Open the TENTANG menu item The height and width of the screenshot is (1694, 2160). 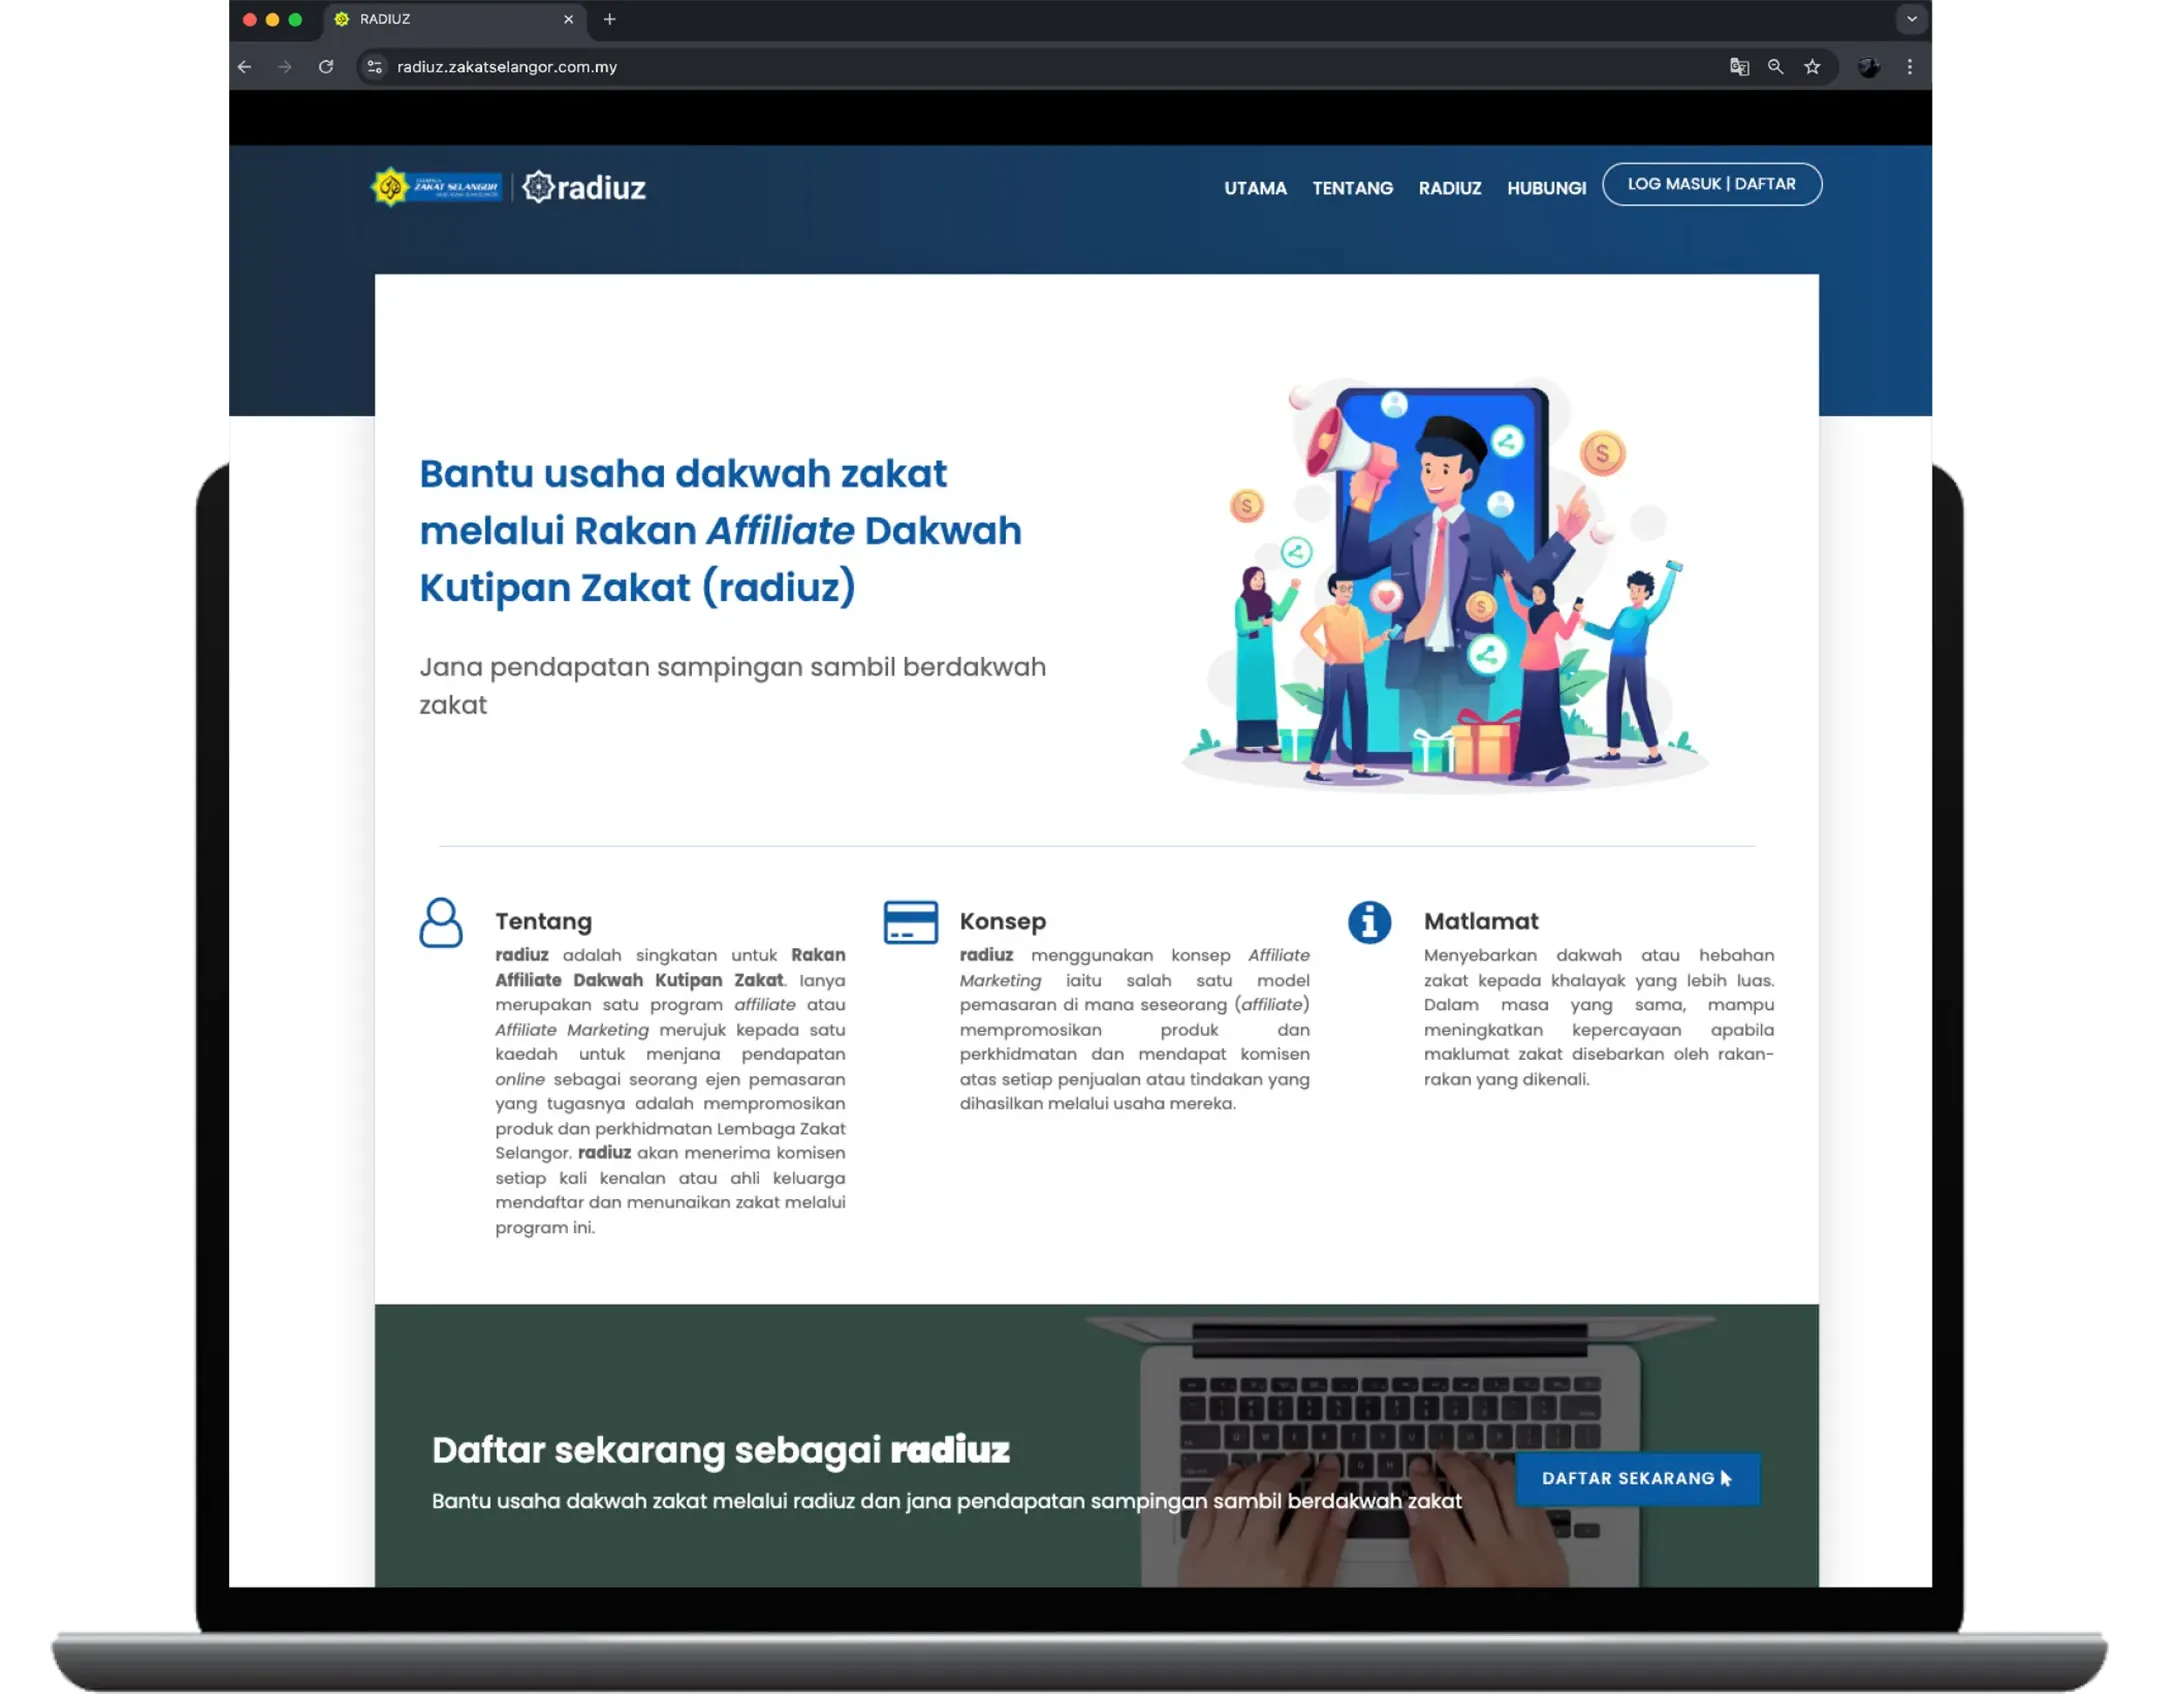pyautogui.click(x=1352, y=188)
